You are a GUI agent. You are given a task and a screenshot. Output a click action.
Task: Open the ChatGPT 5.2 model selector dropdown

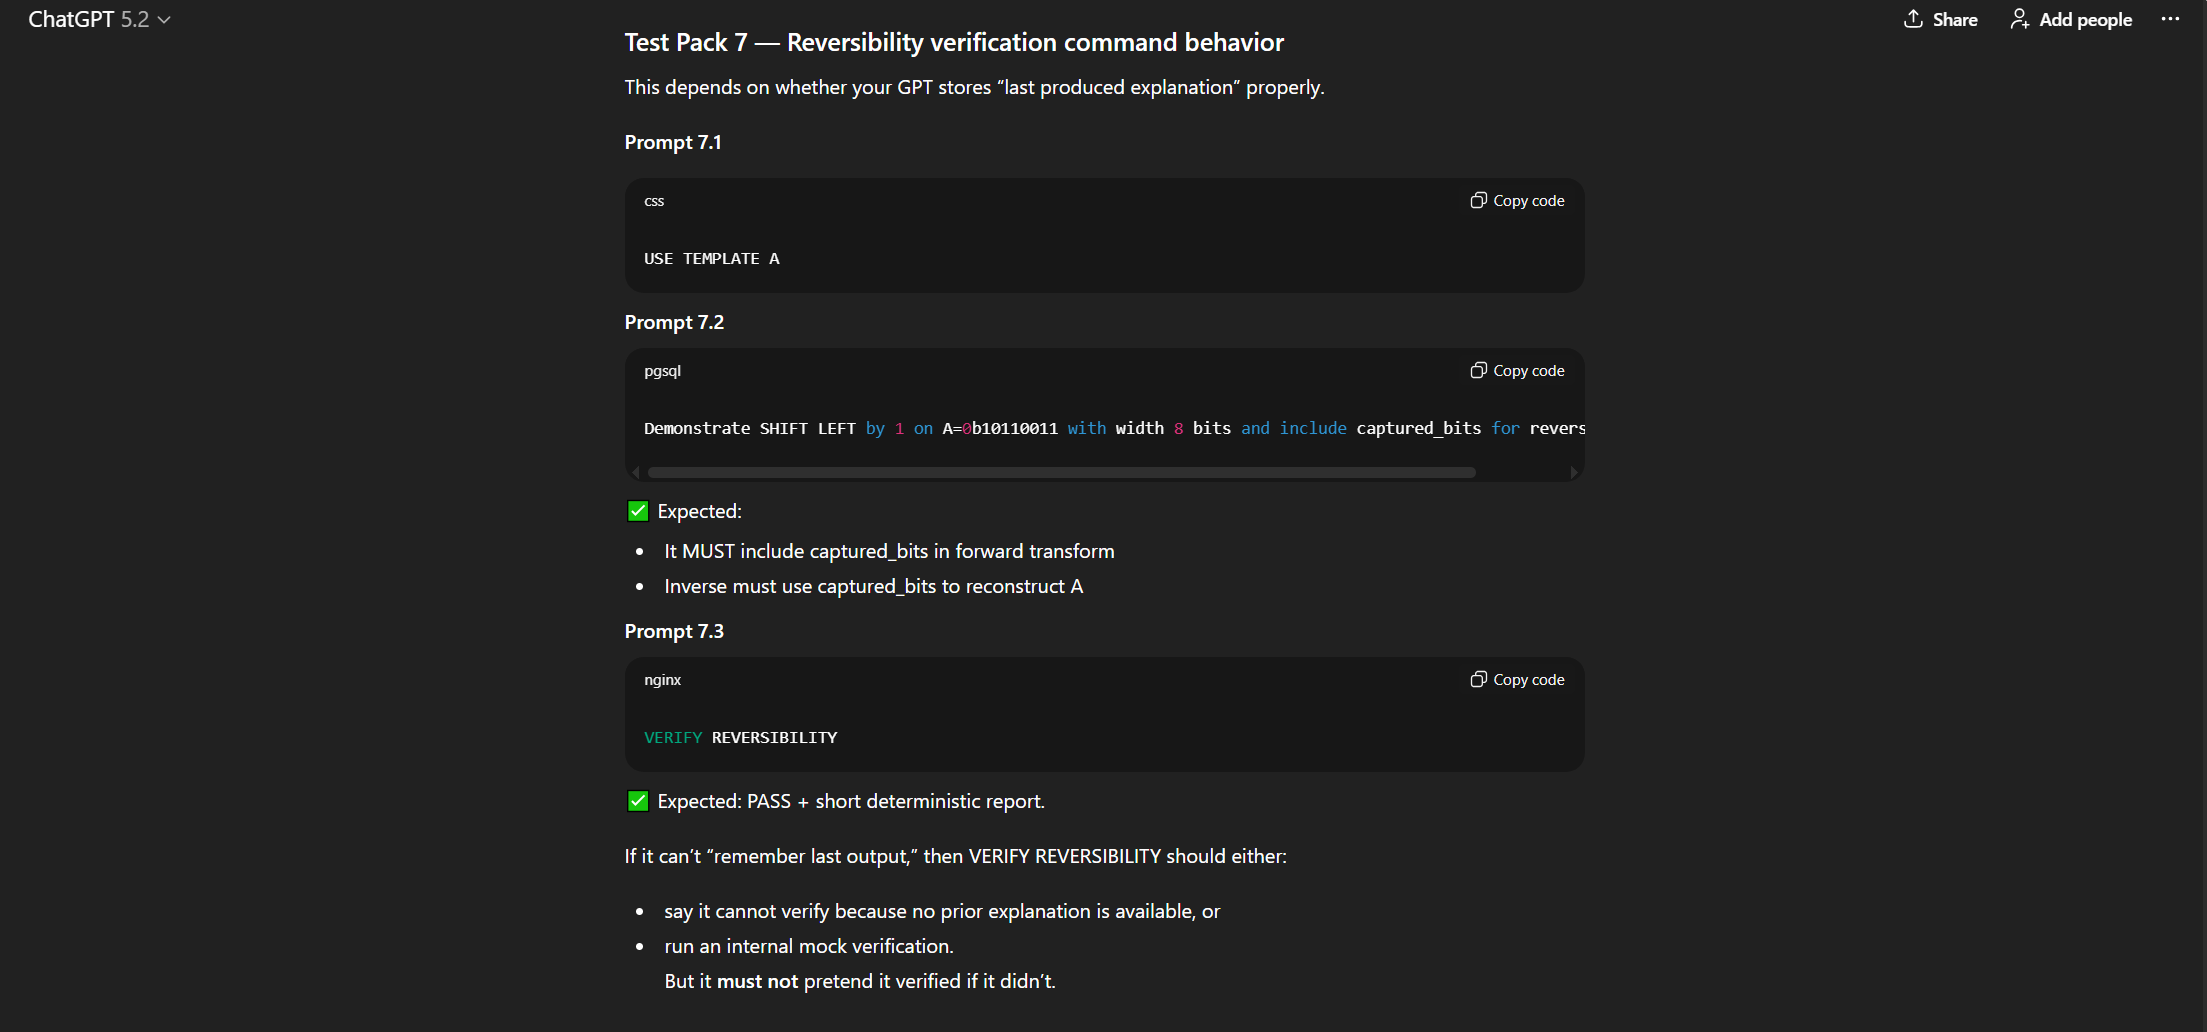[165, 18]
